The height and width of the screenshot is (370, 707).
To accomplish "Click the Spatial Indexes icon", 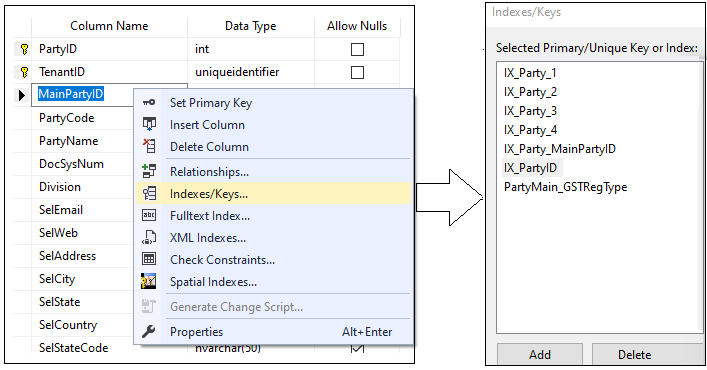I will [148, 281].
